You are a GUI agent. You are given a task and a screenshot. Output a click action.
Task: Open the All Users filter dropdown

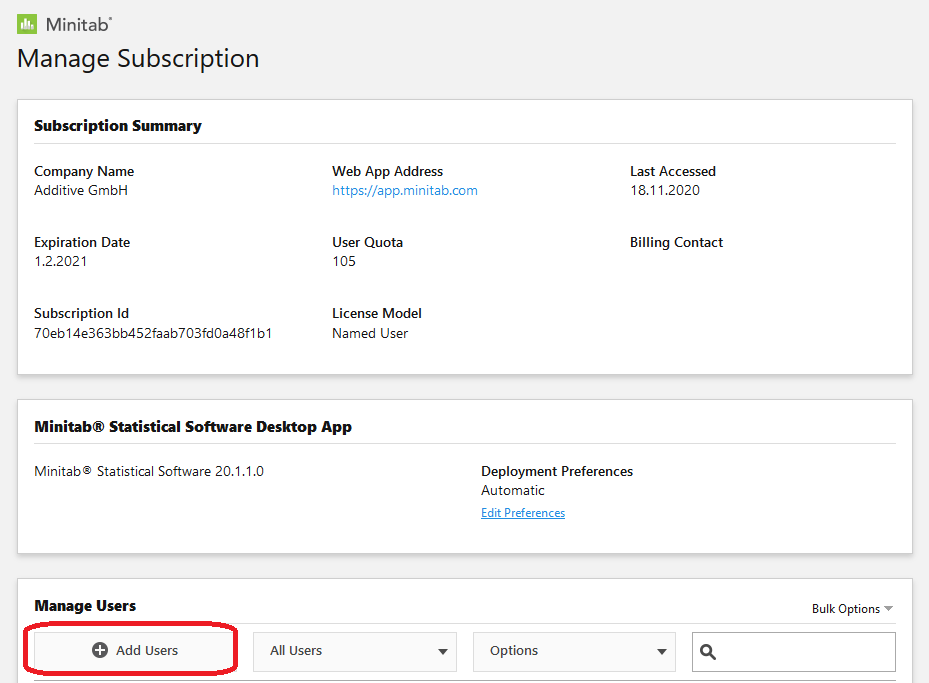tap(355, 651)
